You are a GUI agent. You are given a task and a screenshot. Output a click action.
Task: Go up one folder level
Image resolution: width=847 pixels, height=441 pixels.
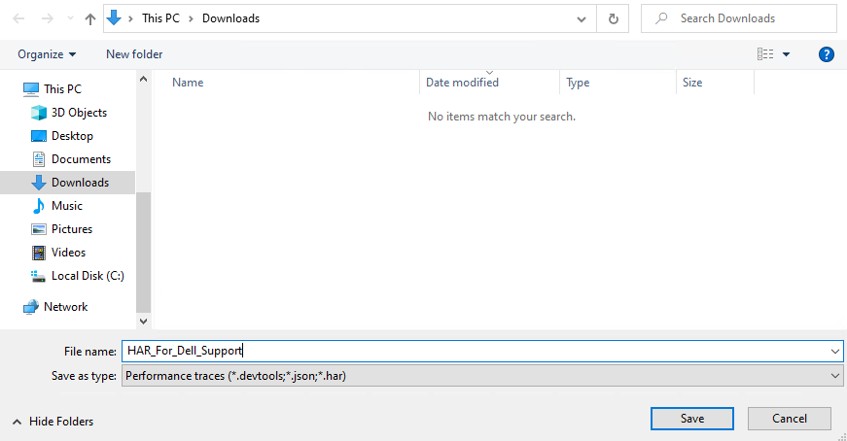90,19
